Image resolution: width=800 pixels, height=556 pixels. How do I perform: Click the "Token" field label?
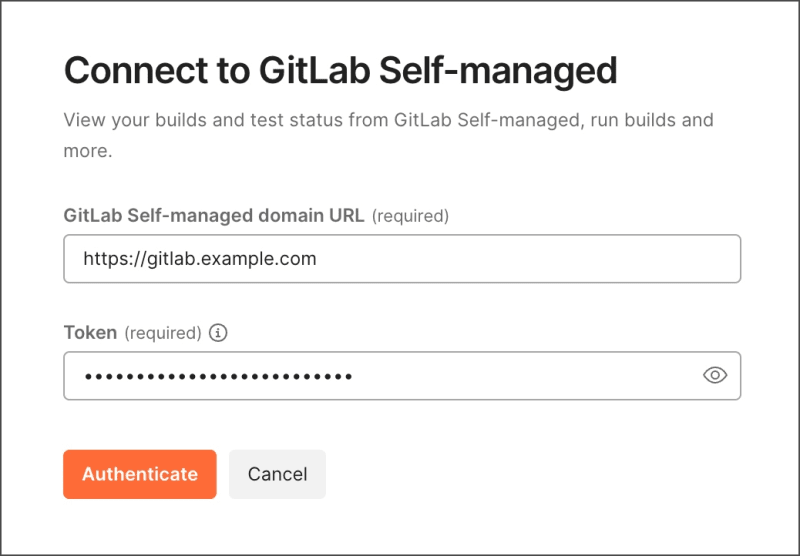[90, 332]
